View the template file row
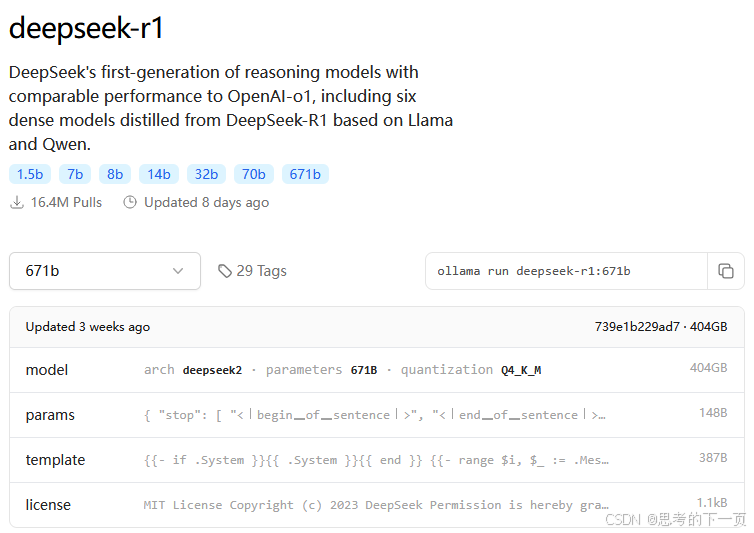Image resolution: width=754 pixels, height=533 pixels. point(377,460)
